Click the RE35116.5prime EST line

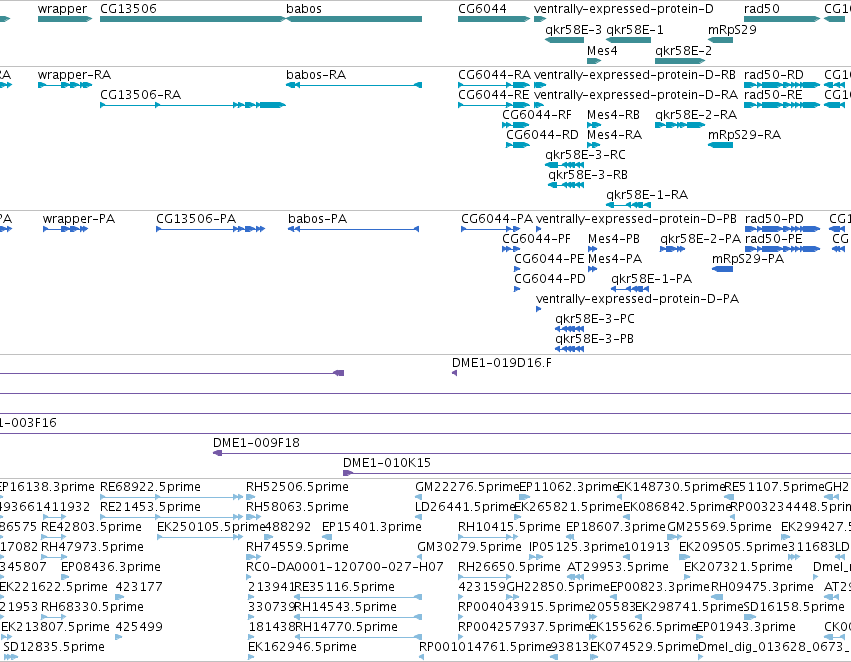(x=358, y=597)
